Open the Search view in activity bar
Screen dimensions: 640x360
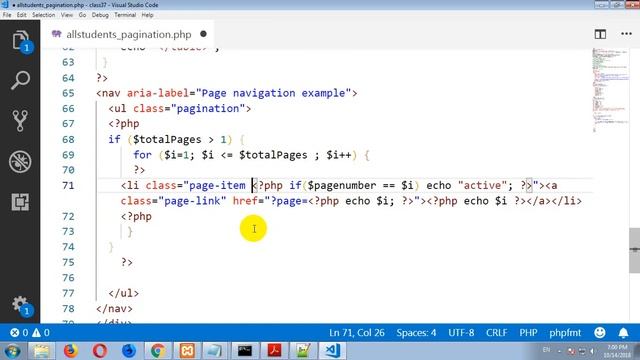tap(20, 80)
